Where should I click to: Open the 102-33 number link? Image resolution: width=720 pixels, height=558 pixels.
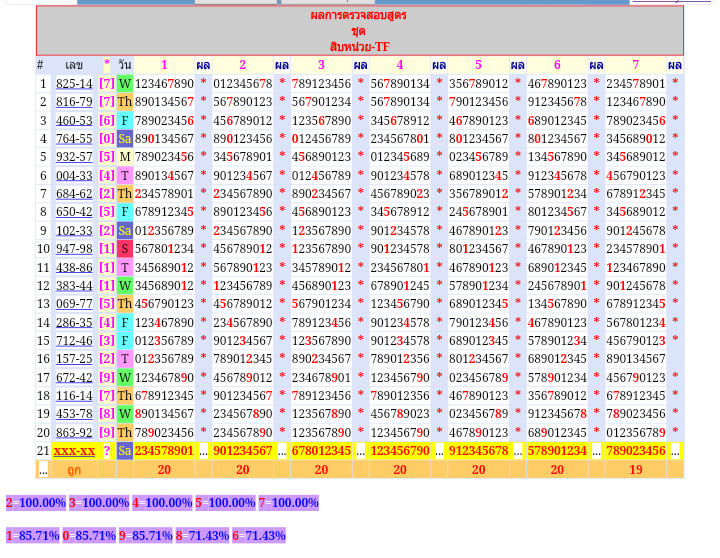coord(74,231)
